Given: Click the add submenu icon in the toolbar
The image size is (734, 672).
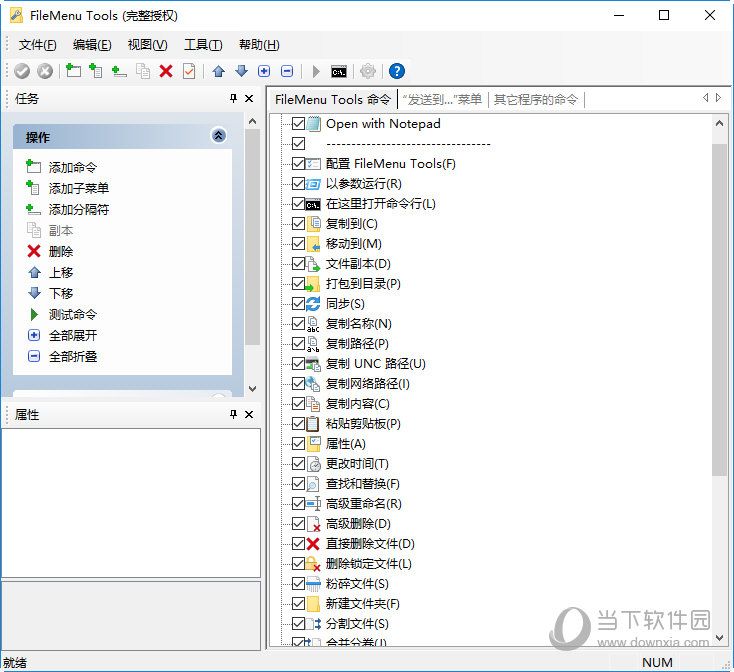Looking at the screenshot, I should 96,71.
